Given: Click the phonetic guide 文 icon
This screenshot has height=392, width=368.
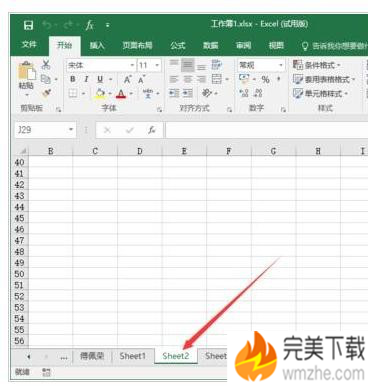Looking at the screenshot, I should point(148,93).
